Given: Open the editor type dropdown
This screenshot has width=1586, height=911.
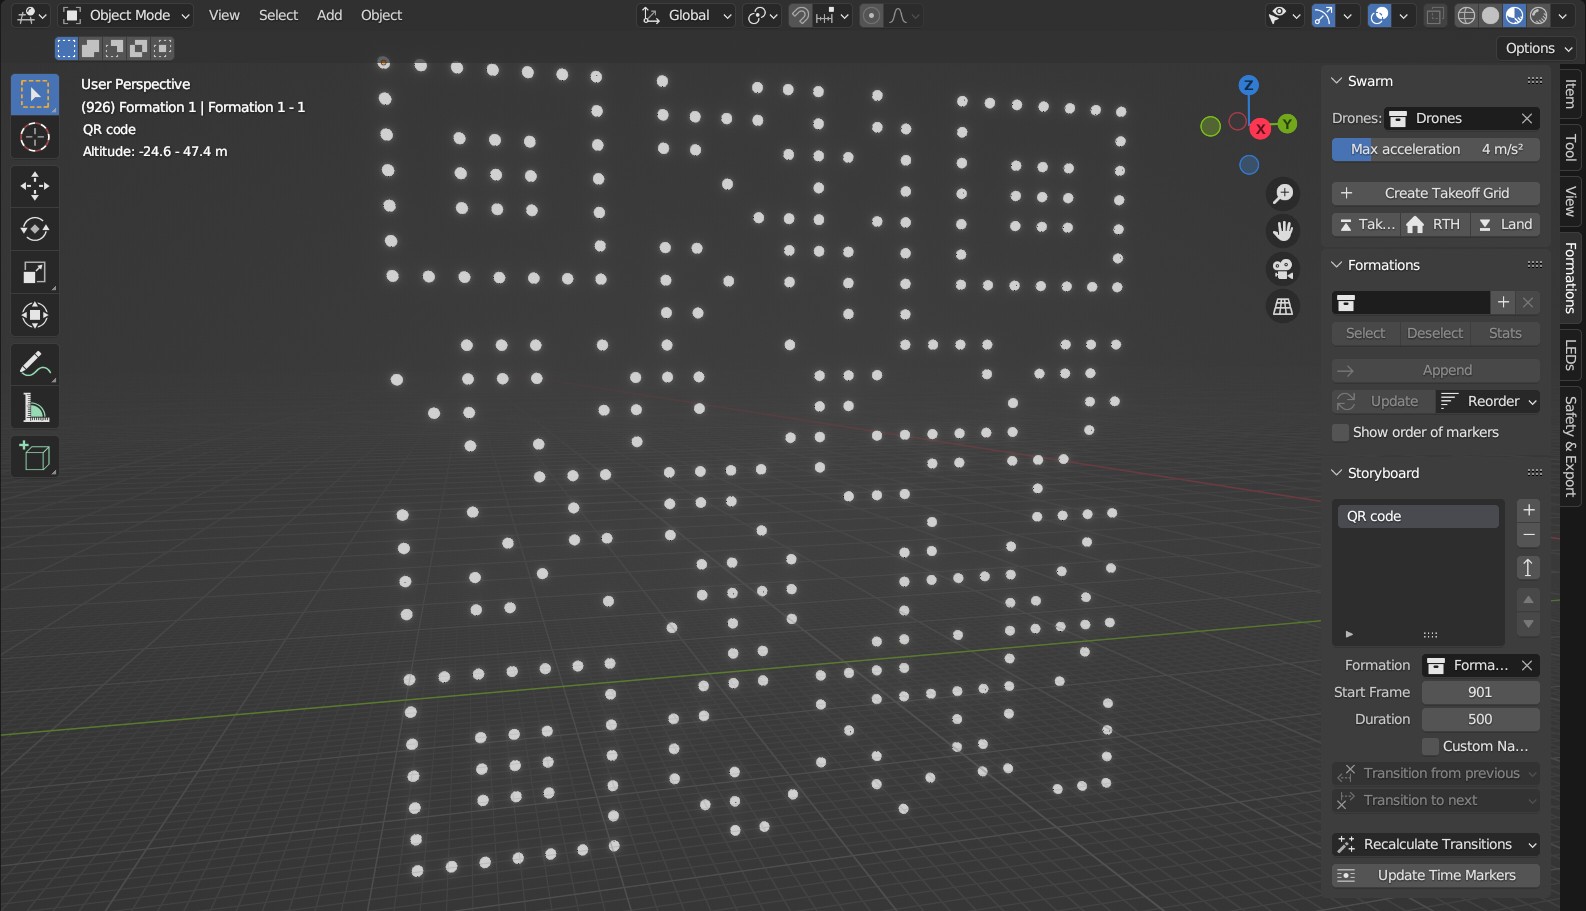Looking at the screenshot, I should (32, 15).
